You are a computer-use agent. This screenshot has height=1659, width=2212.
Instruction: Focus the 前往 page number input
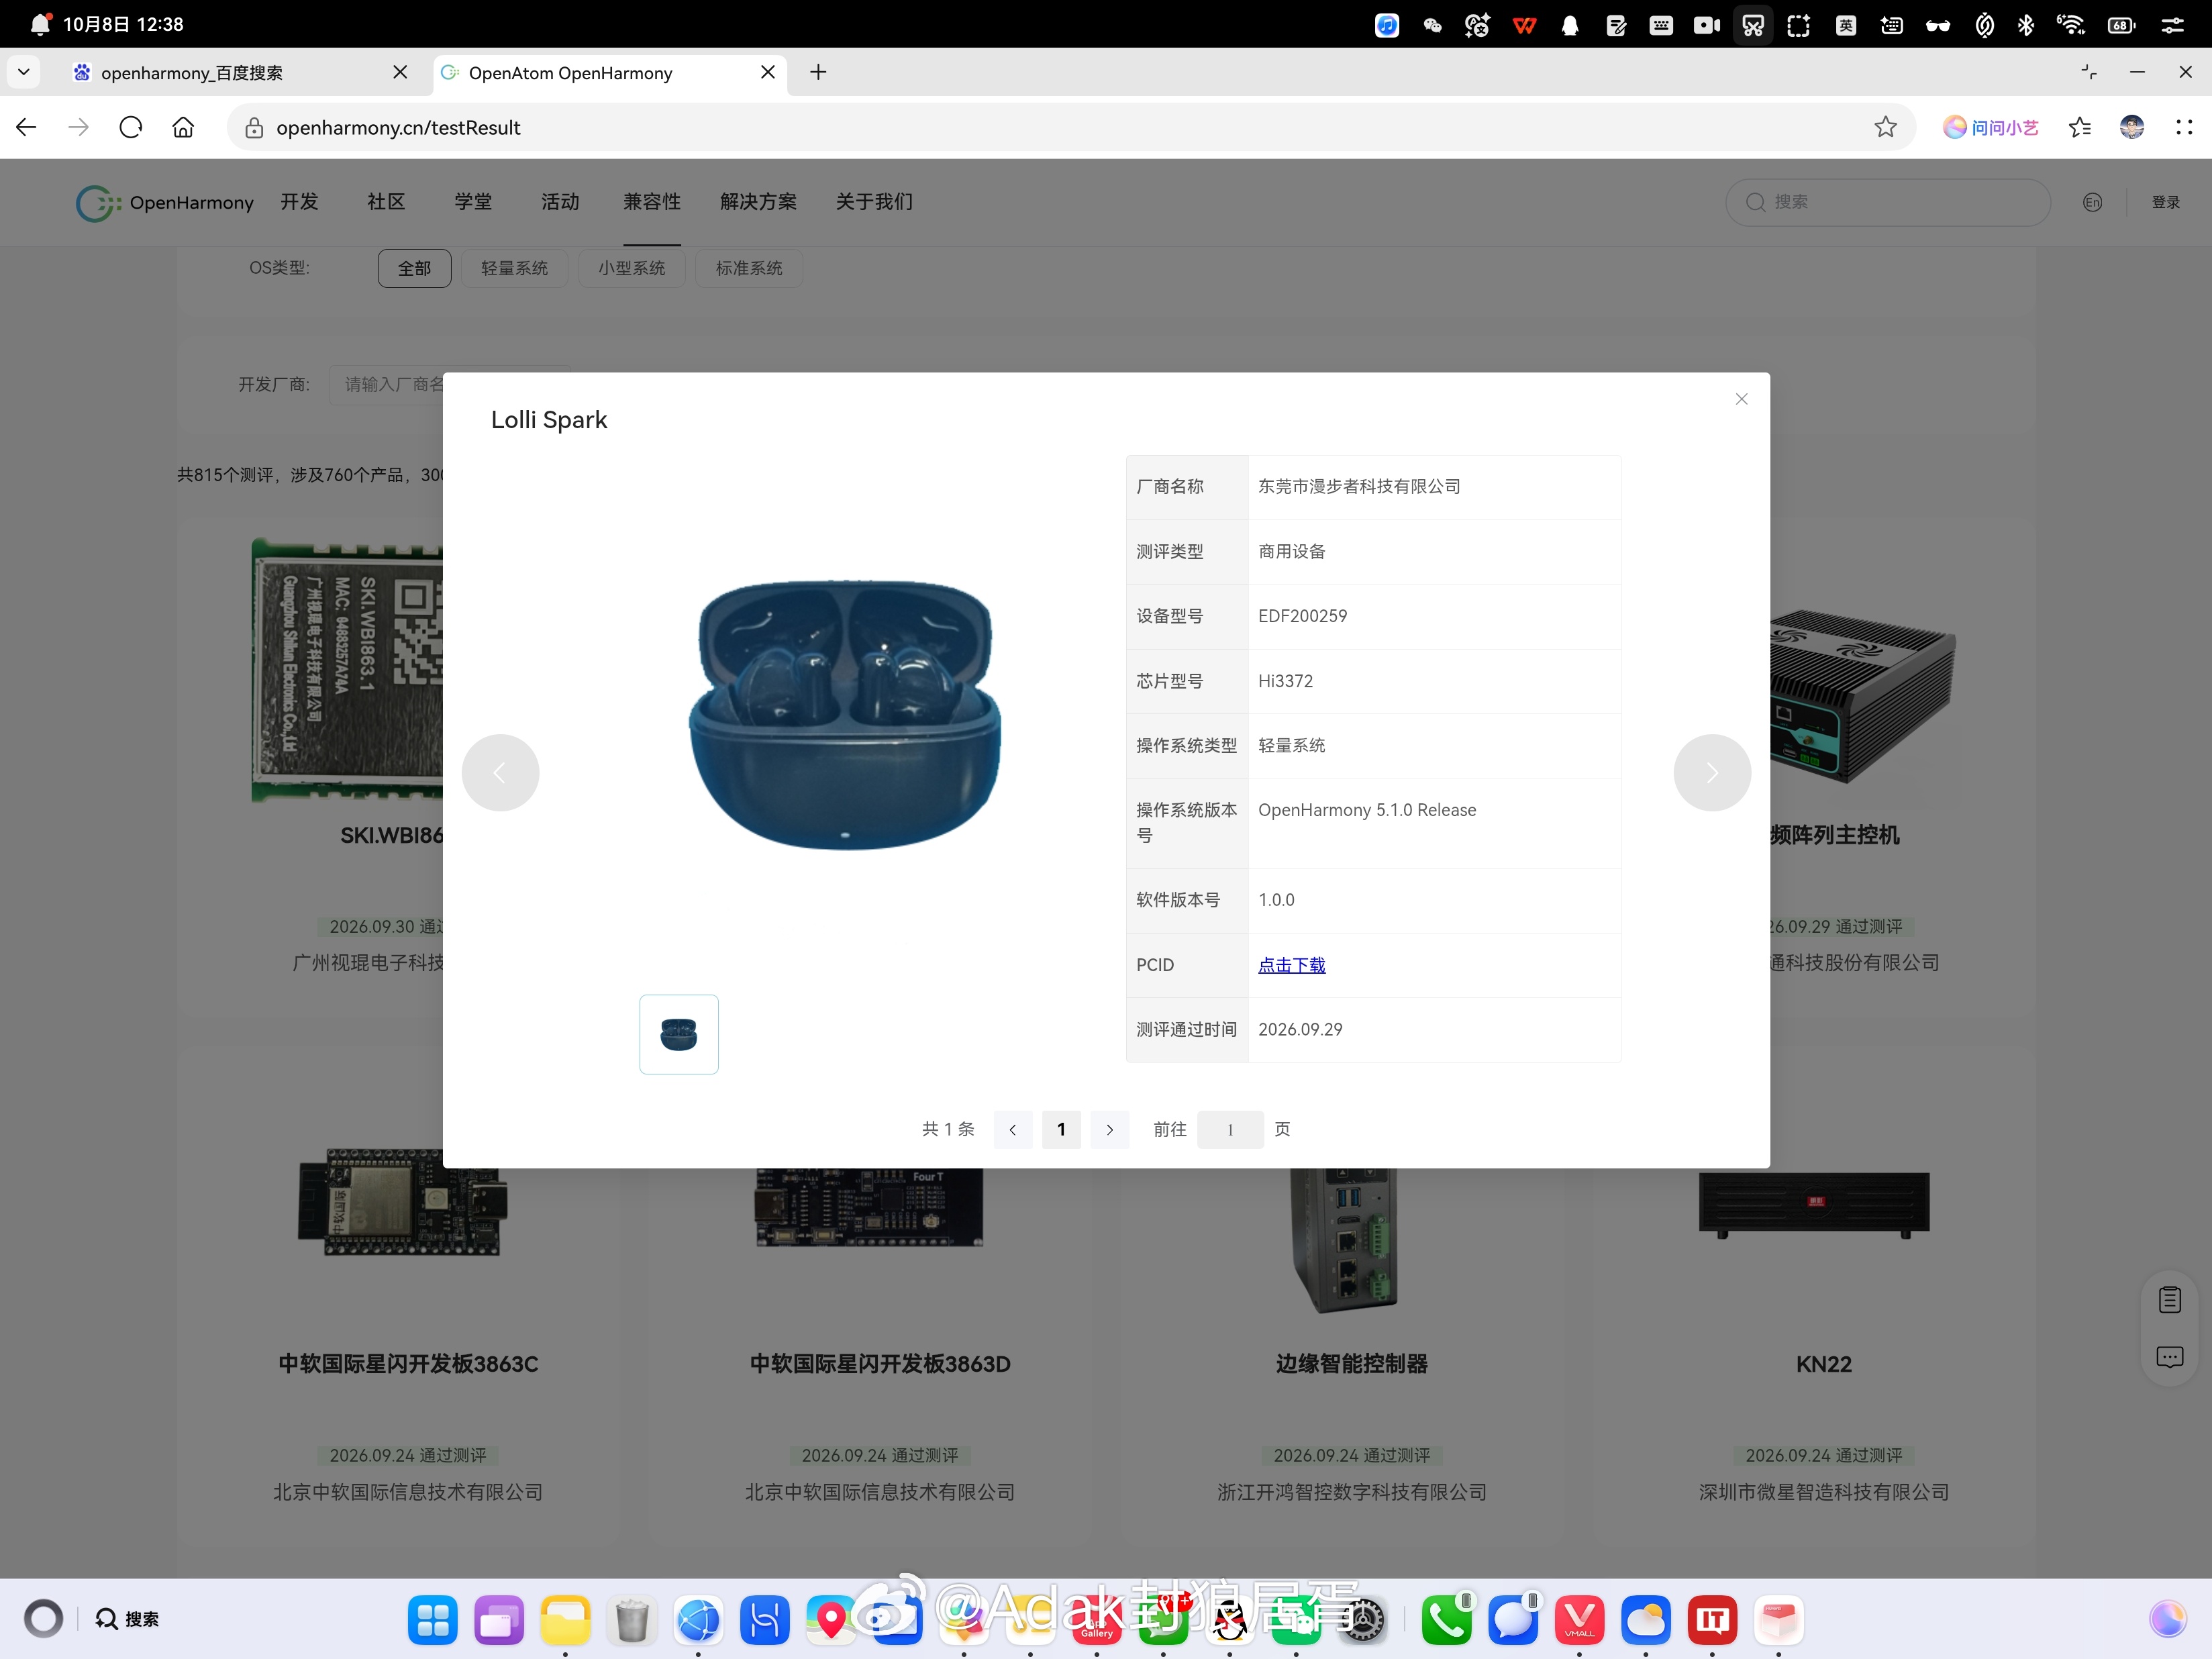pyautogui.click(x=1229, y=1129)
